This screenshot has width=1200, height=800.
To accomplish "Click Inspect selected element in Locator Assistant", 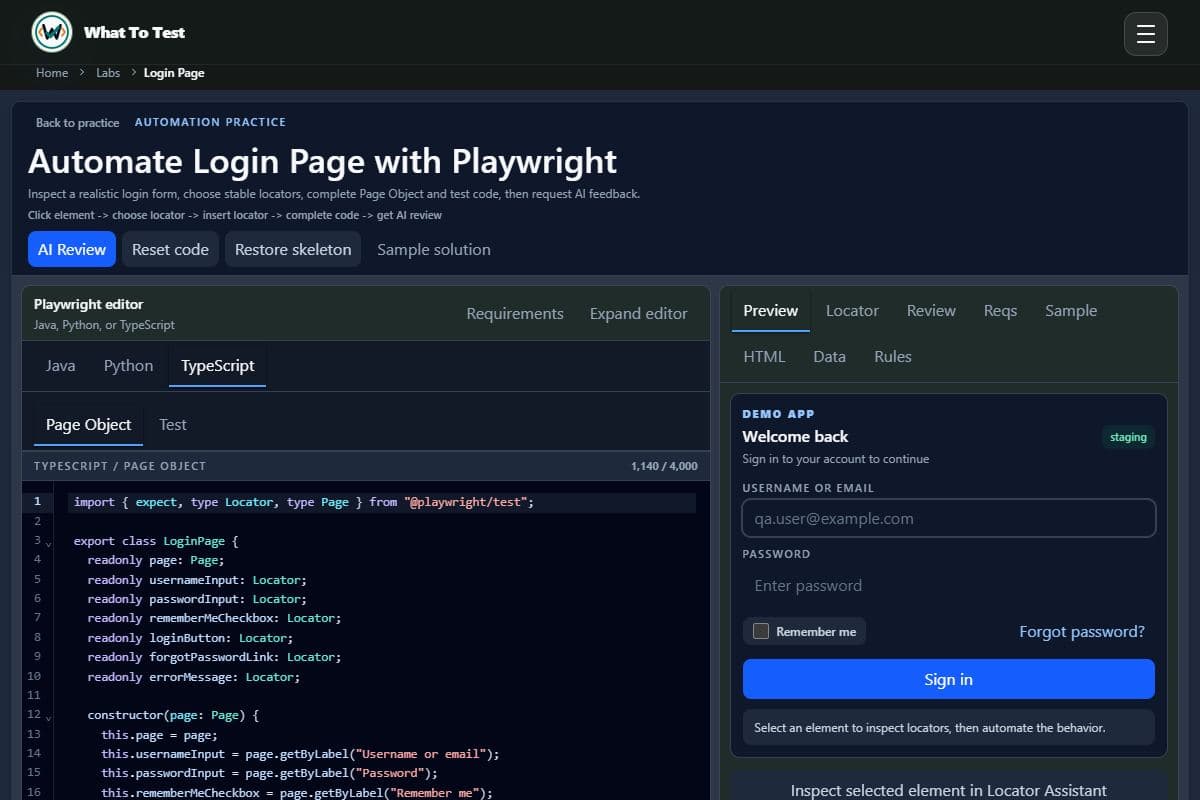I will click(x=949, y=790).
